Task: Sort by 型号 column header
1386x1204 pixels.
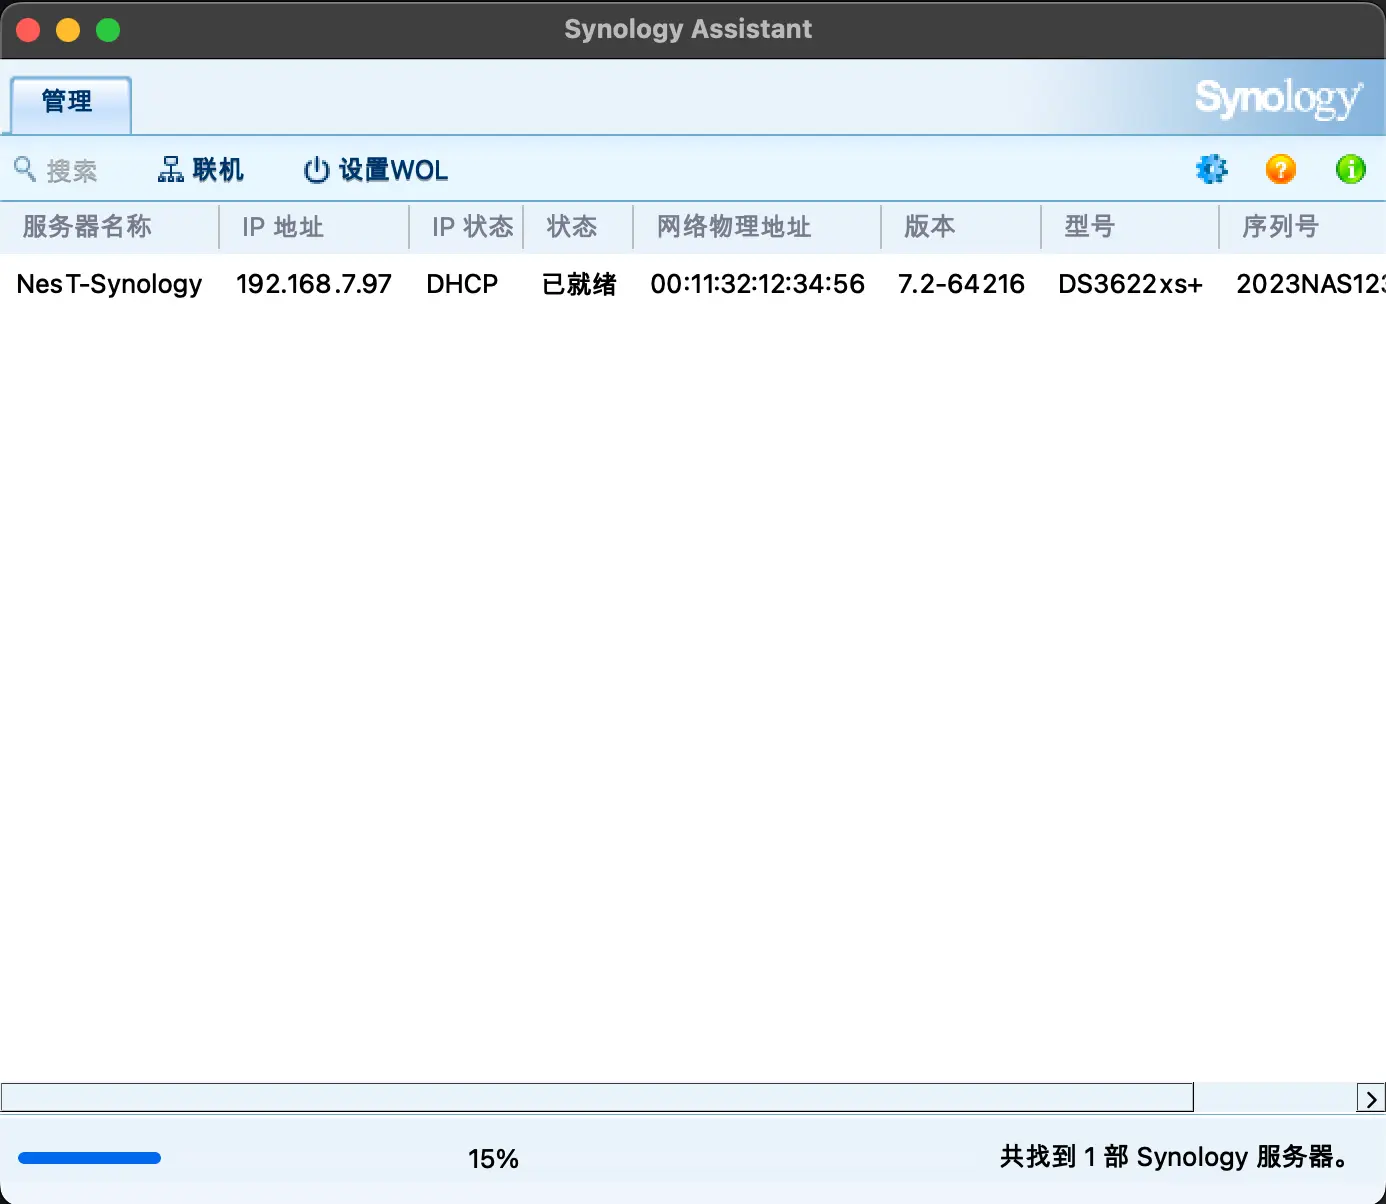Action: [x=1130, y=227]
